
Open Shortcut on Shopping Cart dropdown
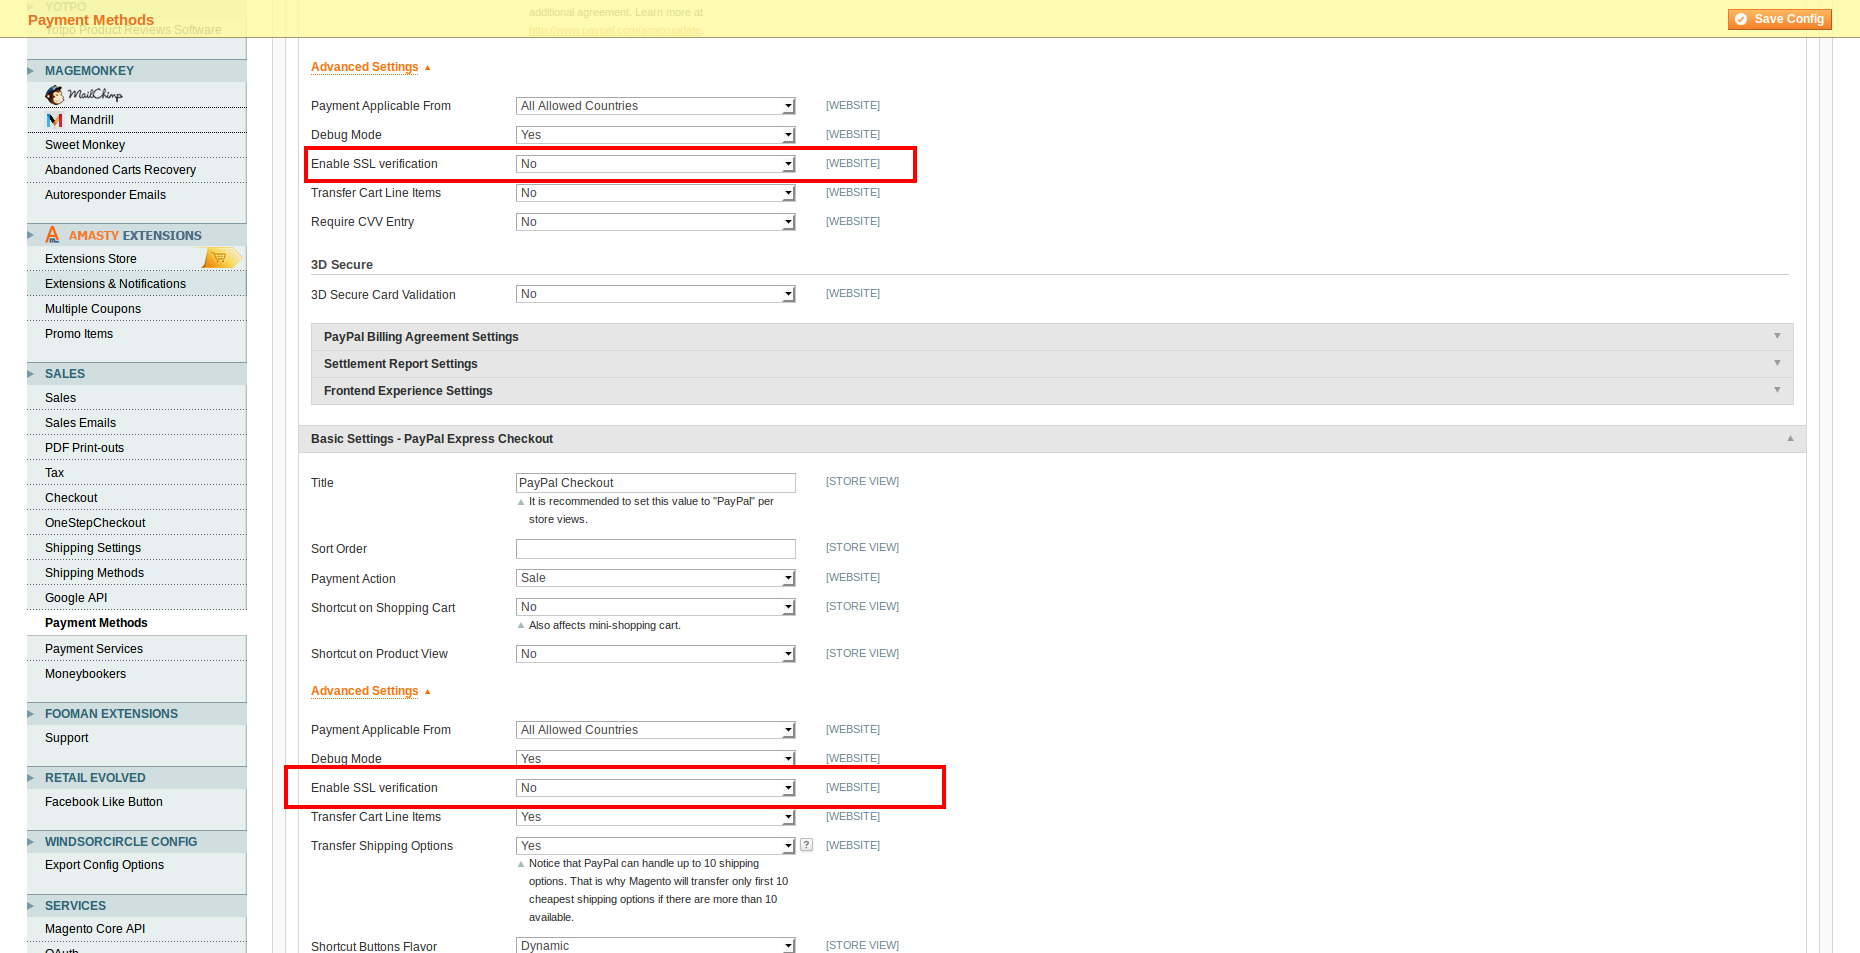click(x=656, y=607)
